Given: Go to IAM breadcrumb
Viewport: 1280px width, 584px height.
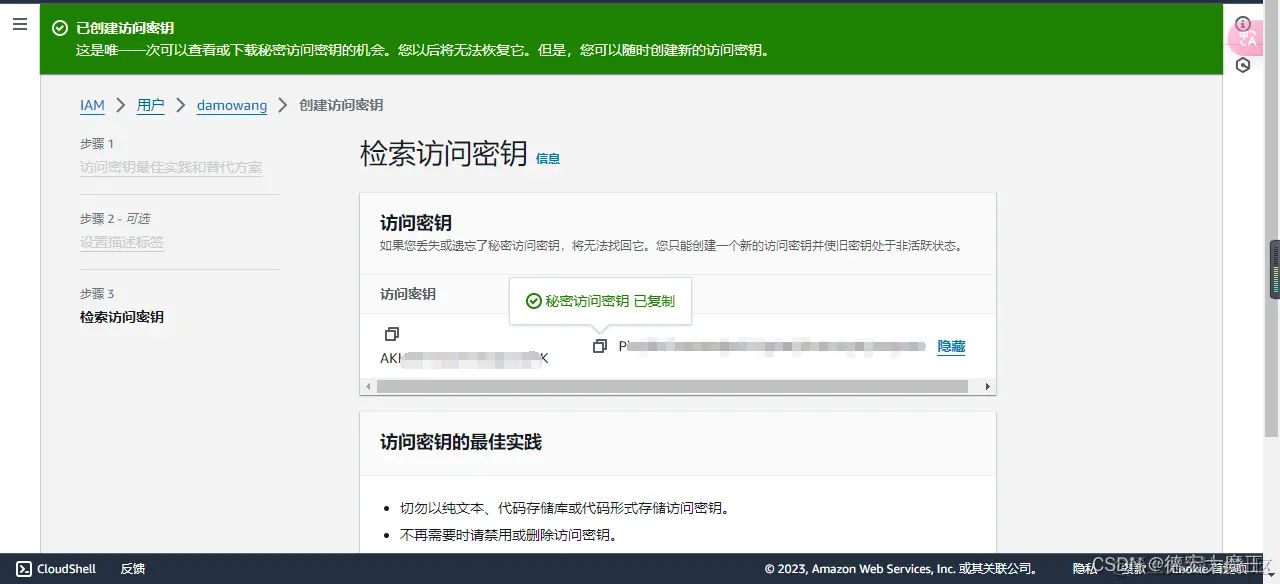Looking at the screenshot, I should pyautogui.click(x=92, y=105).
